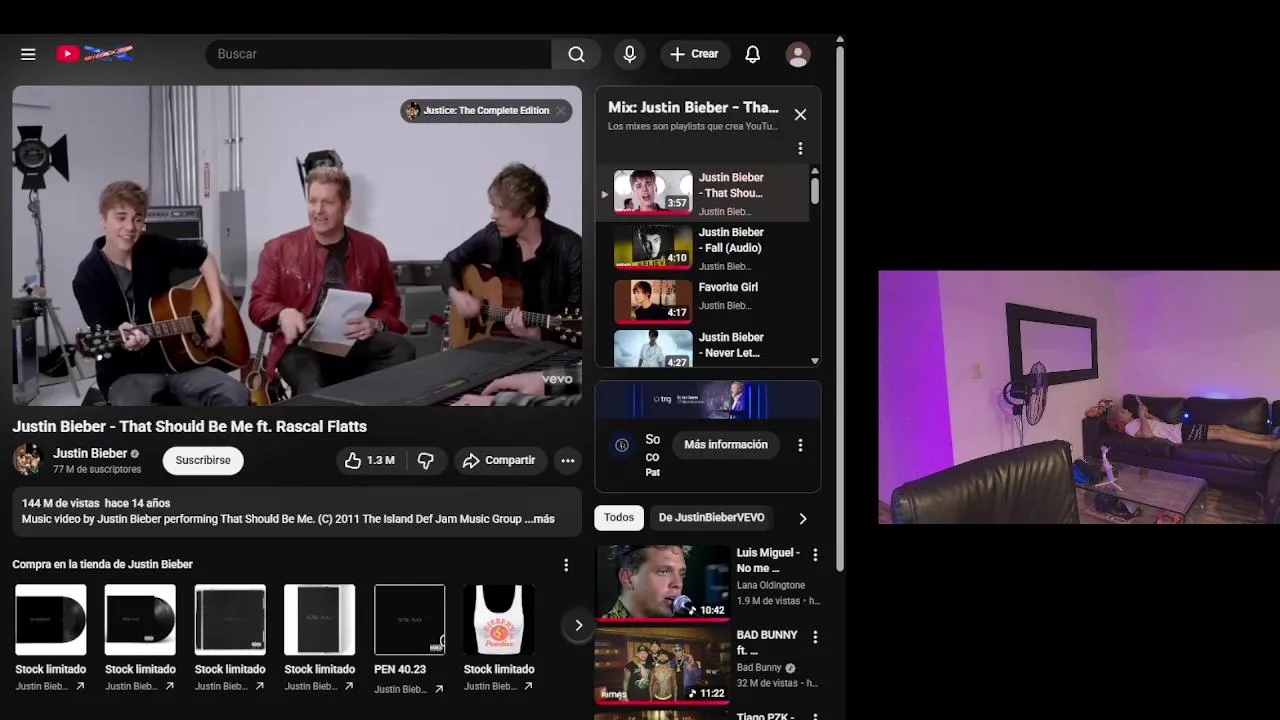Open more actions under the video
The image size is (1280, 720).
coord(567,460)
